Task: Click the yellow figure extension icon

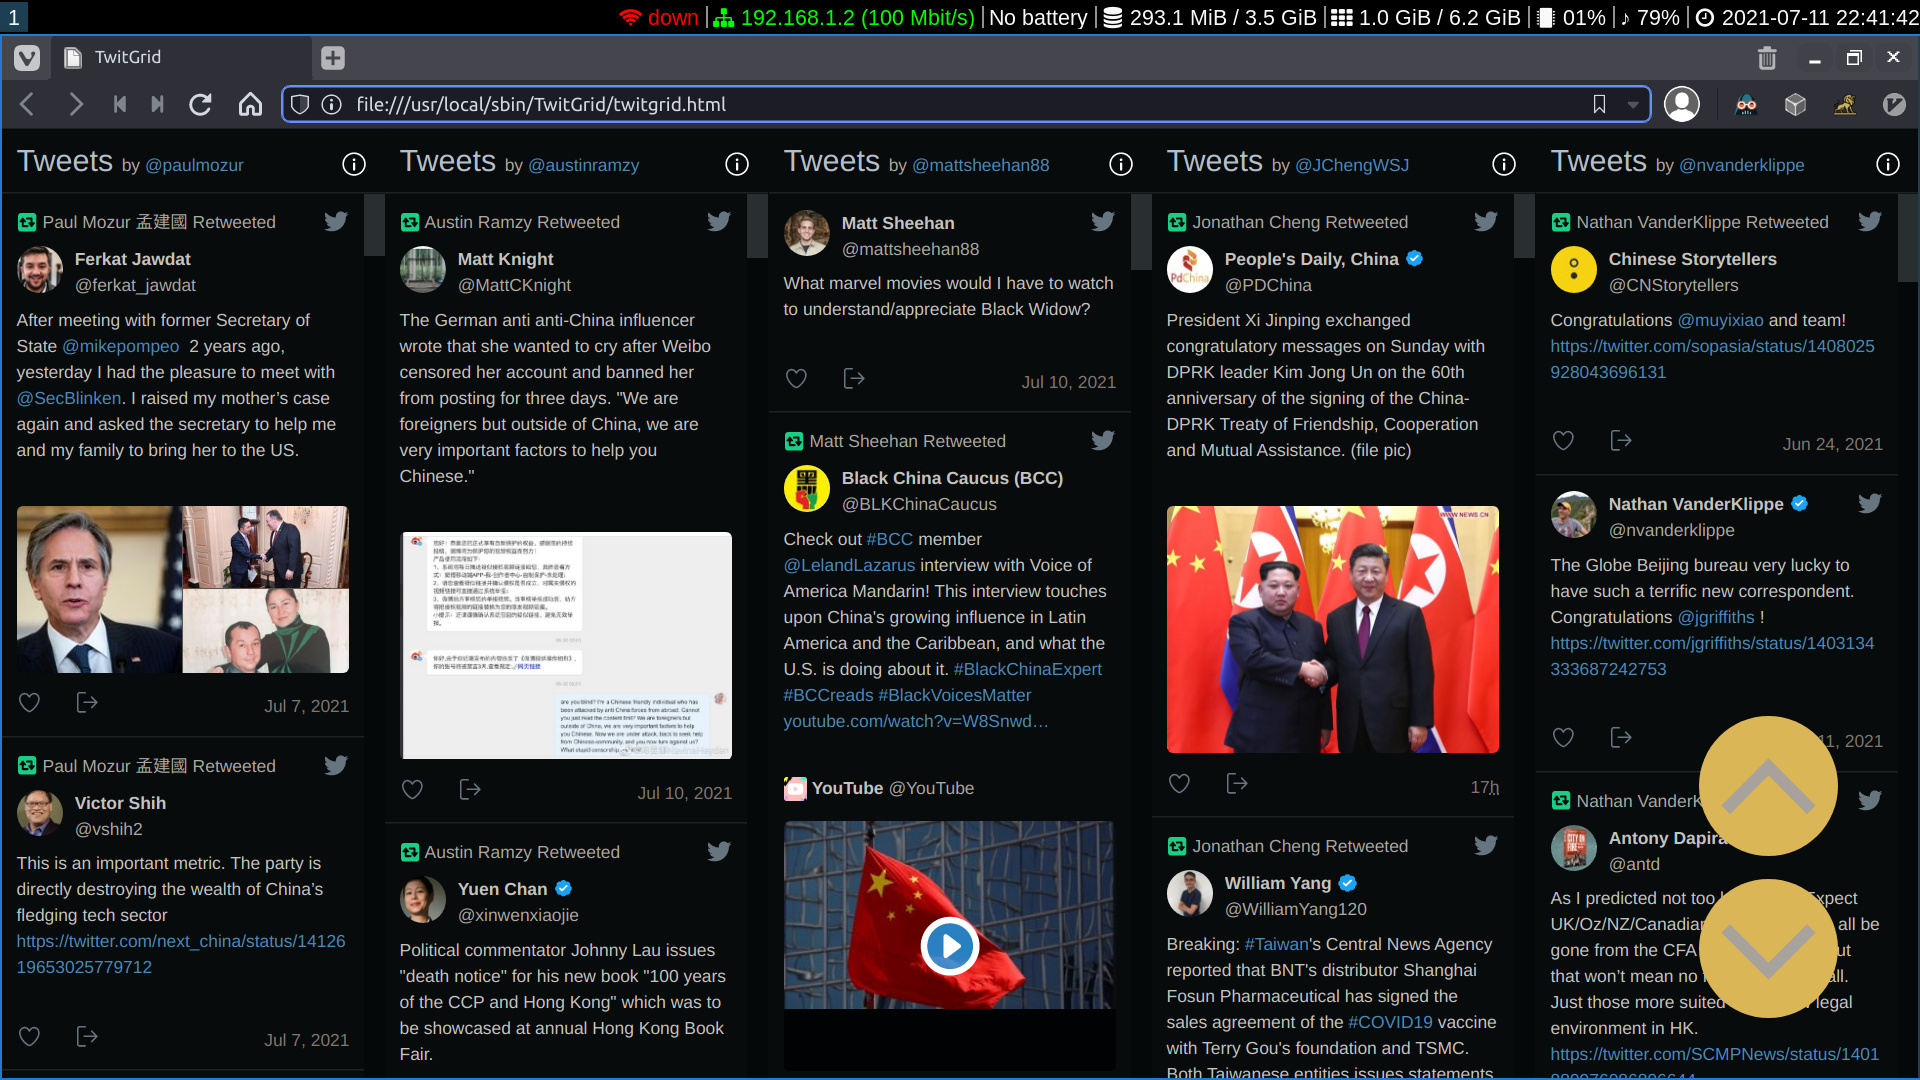Action: click(x=1845, y=104)
